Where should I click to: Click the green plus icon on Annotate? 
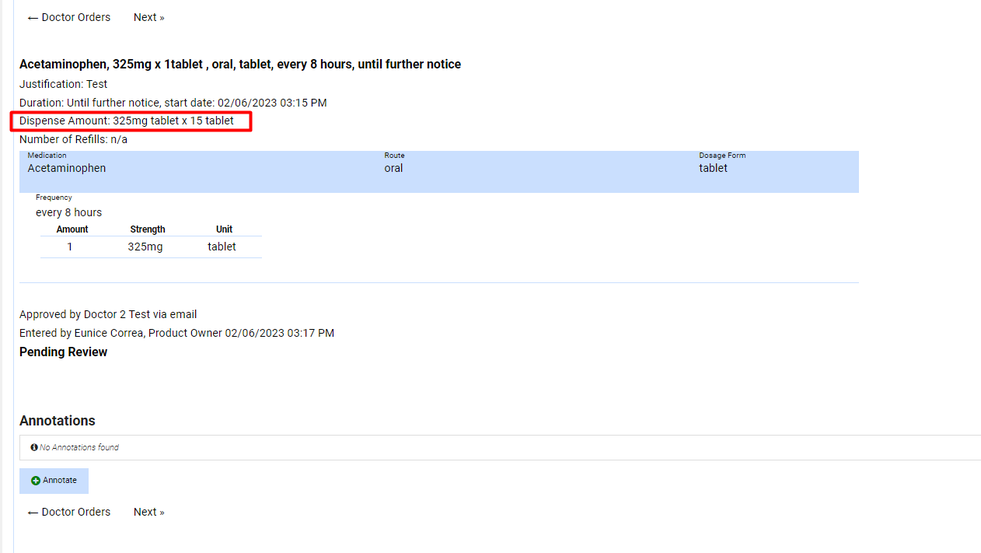(x=36, y=481)
